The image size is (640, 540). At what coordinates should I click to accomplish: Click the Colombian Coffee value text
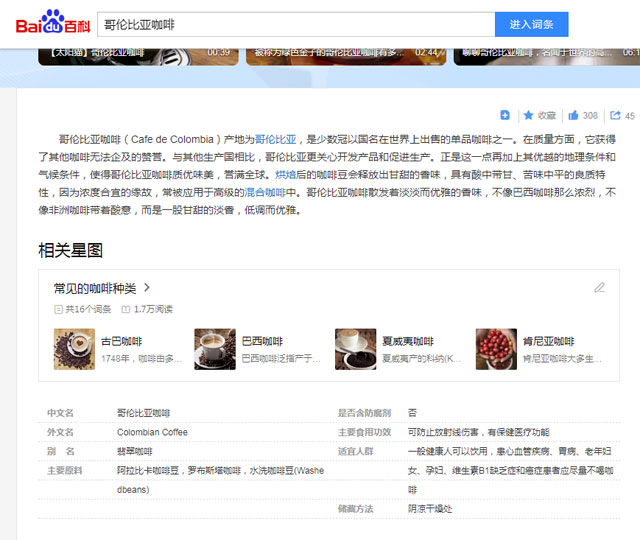pos(152,432)
